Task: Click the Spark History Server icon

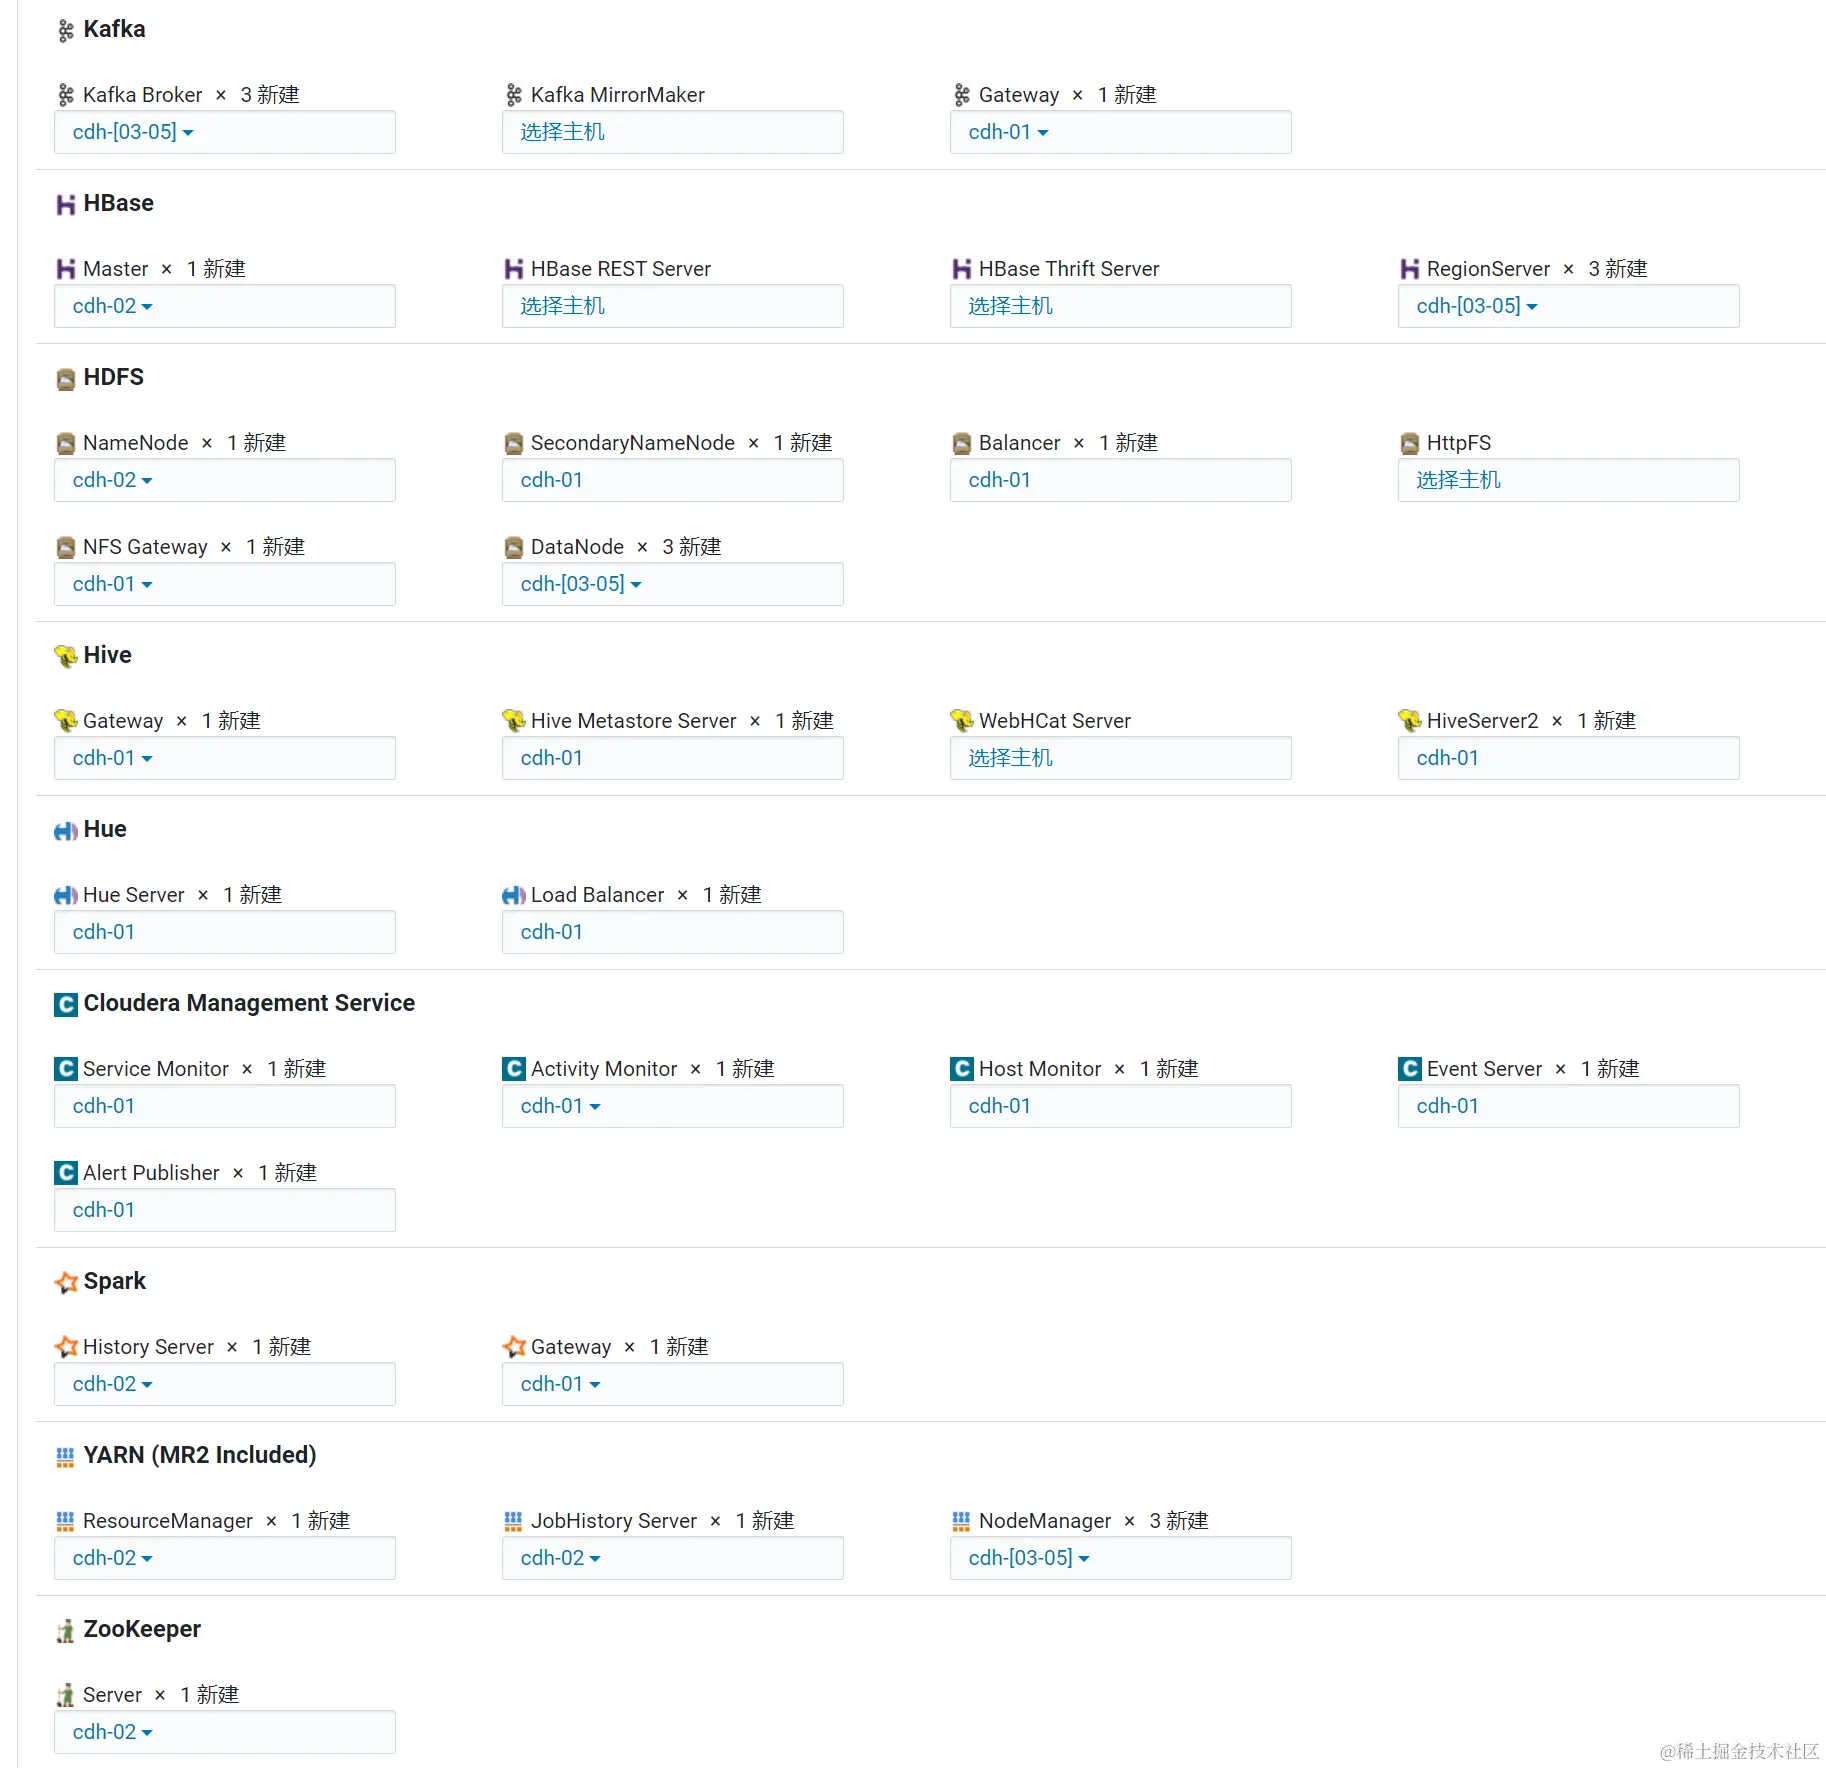Action: click(66, 1347)
